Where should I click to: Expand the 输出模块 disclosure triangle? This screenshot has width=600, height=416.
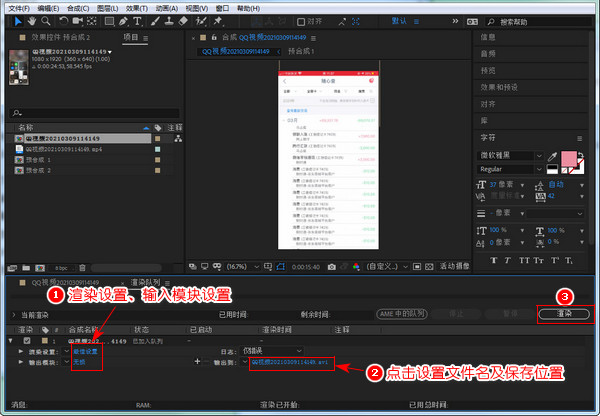21,362
